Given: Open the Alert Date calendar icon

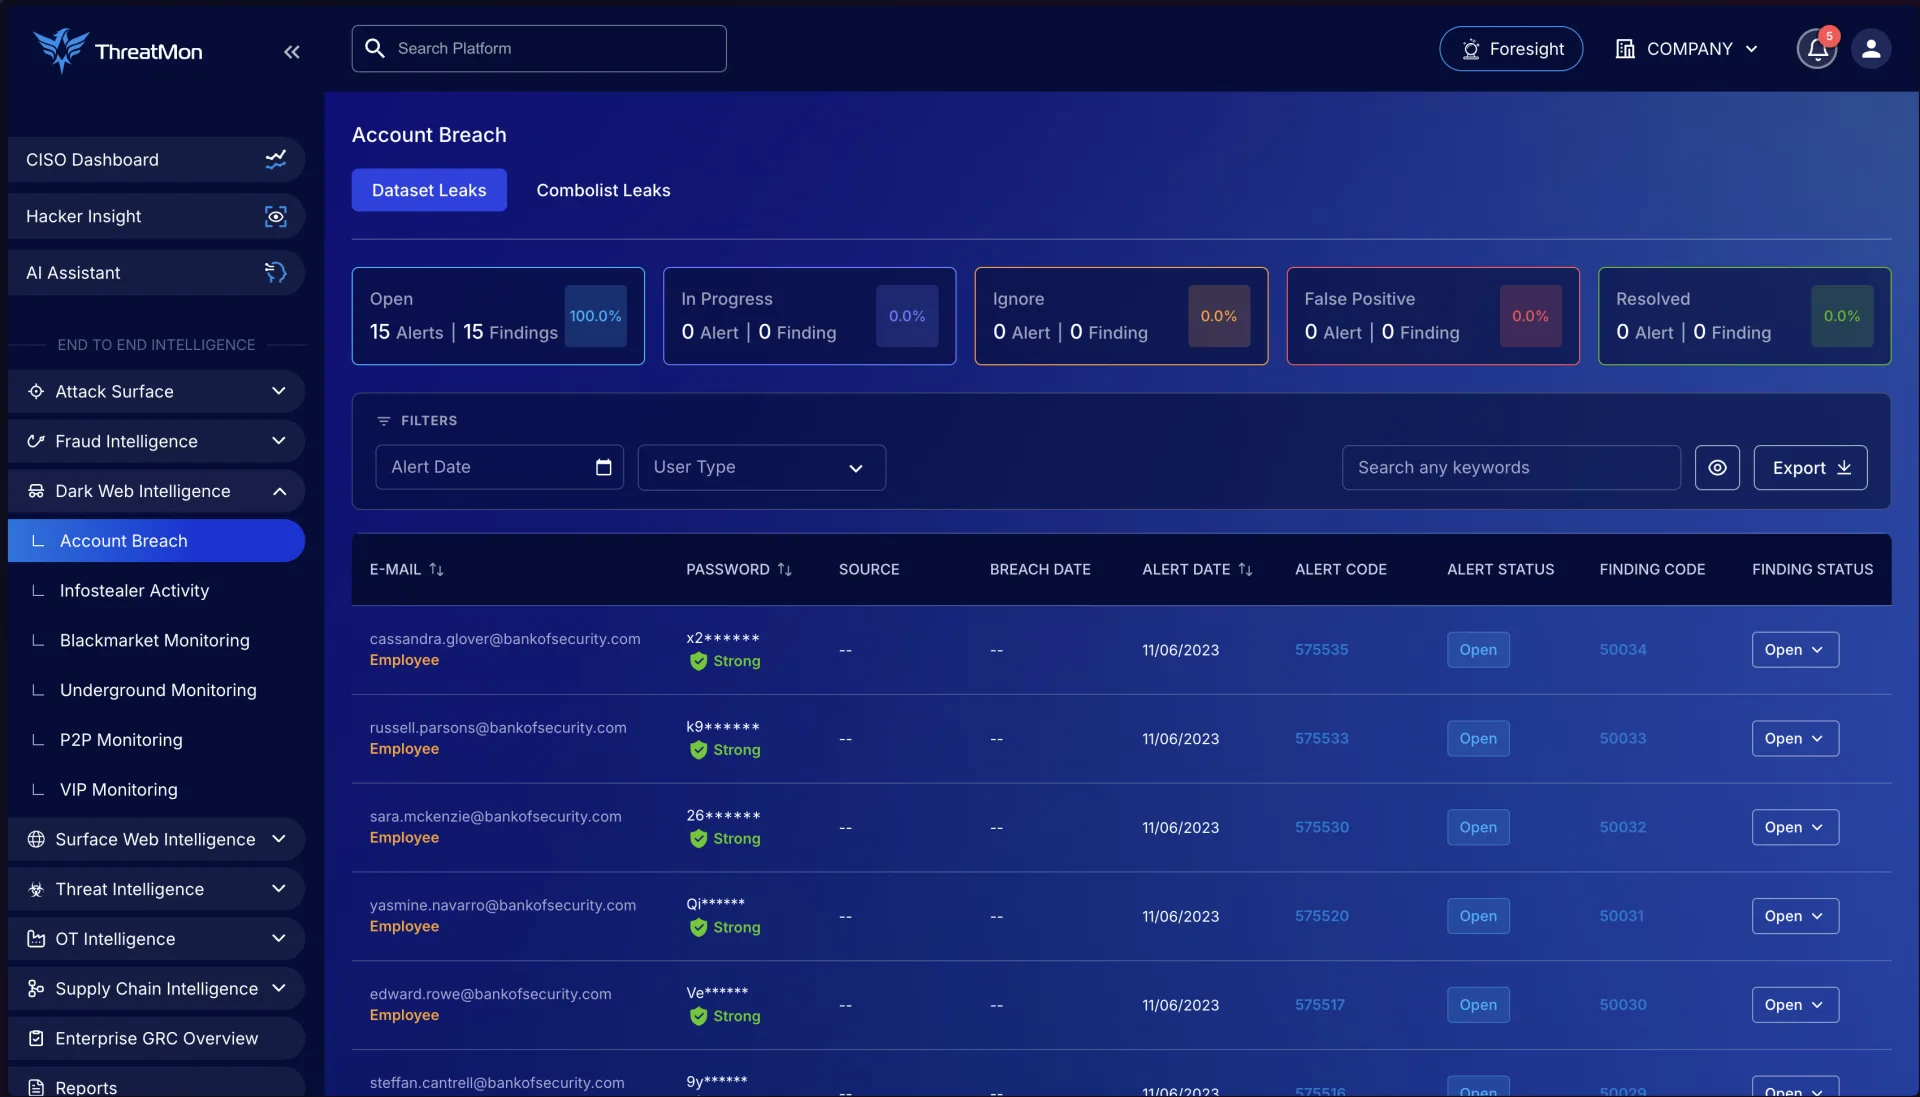Looking at the screenshot, I should pos(603,467).
